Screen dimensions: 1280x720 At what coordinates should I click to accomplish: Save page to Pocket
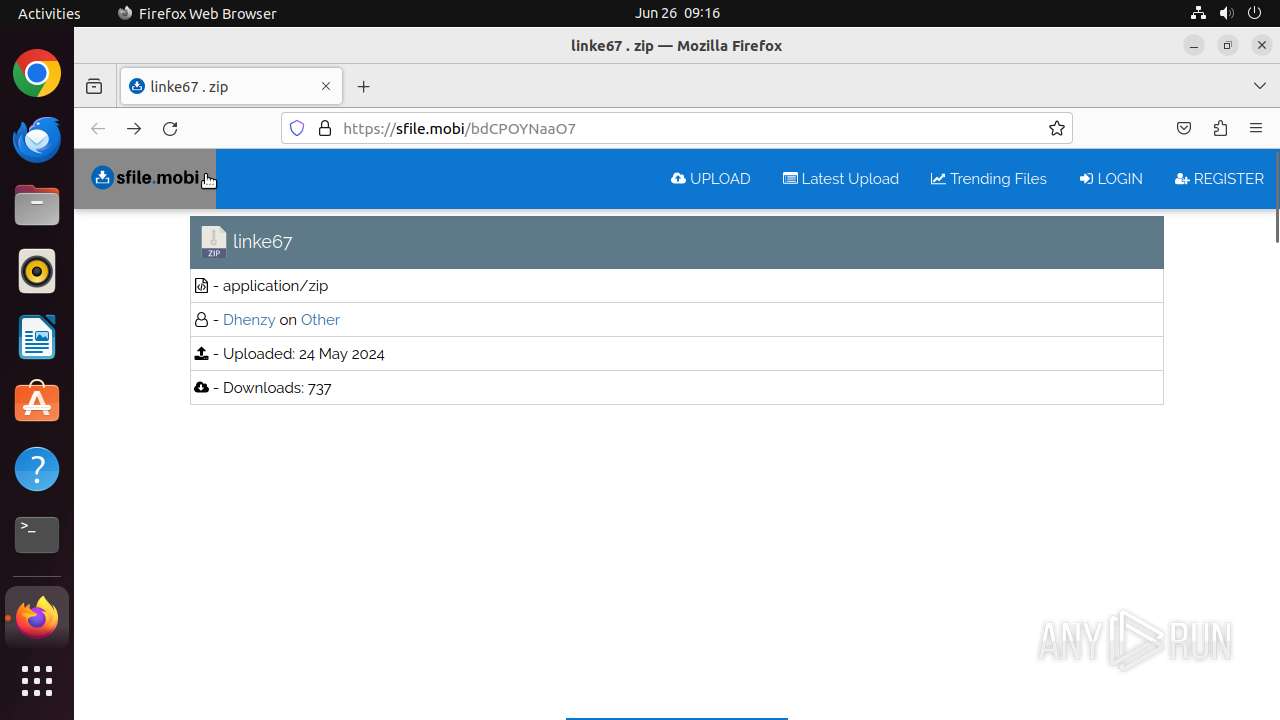coord(1184,128)
